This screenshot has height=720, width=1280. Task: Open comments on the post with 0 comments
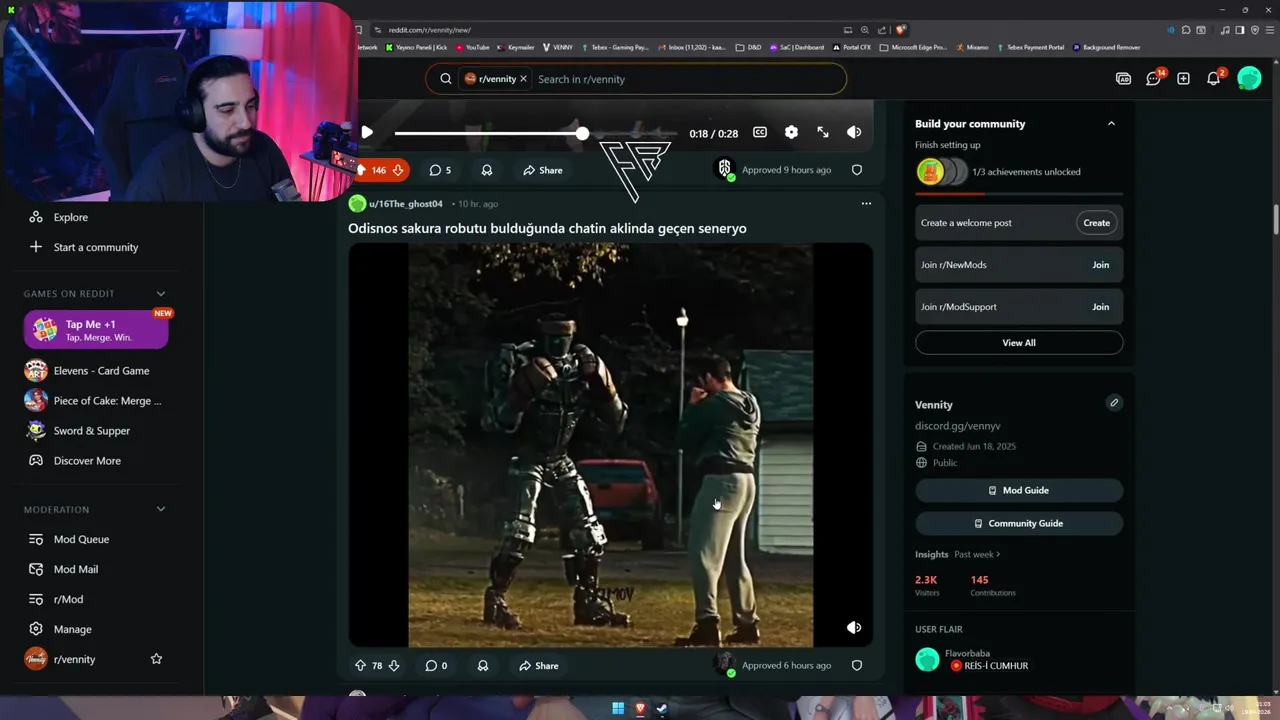436,665
